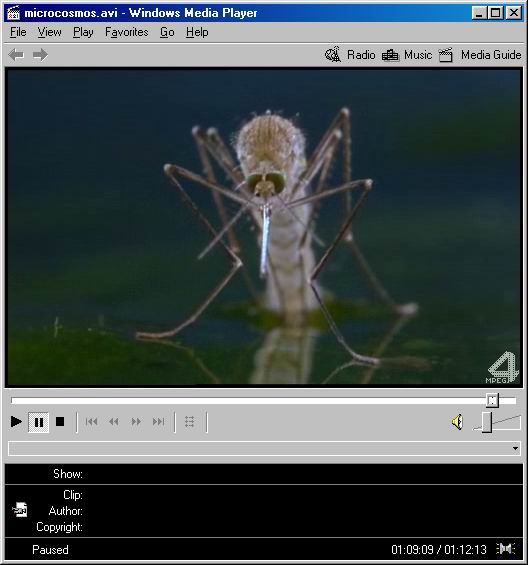Mute audio using the speaker icon
This screenshot has width=528, height=565.
(x=457, y=422)
